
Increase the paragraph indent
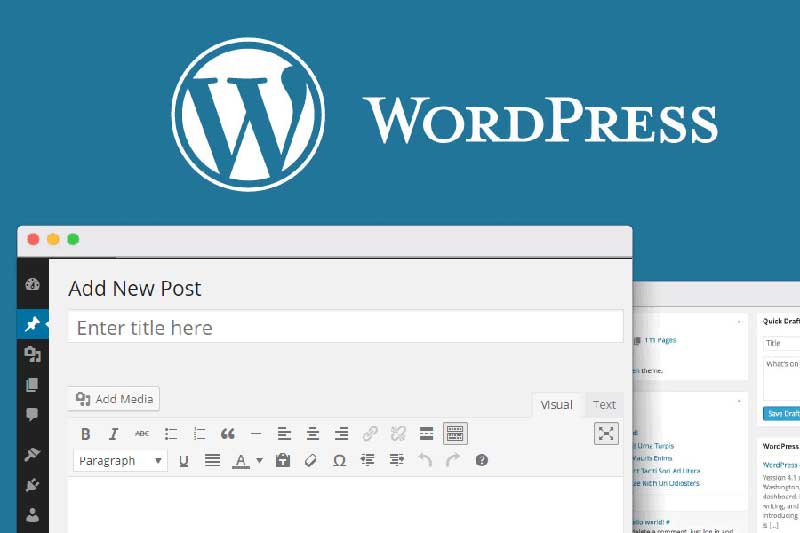click(396, 461)
